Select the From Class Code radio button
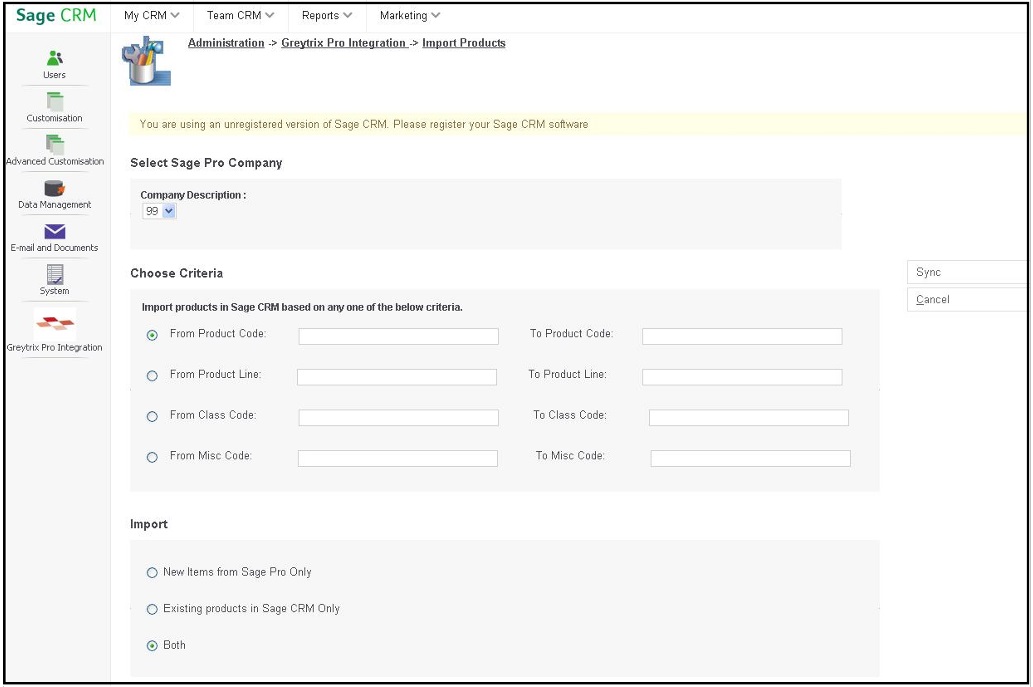 152,417
